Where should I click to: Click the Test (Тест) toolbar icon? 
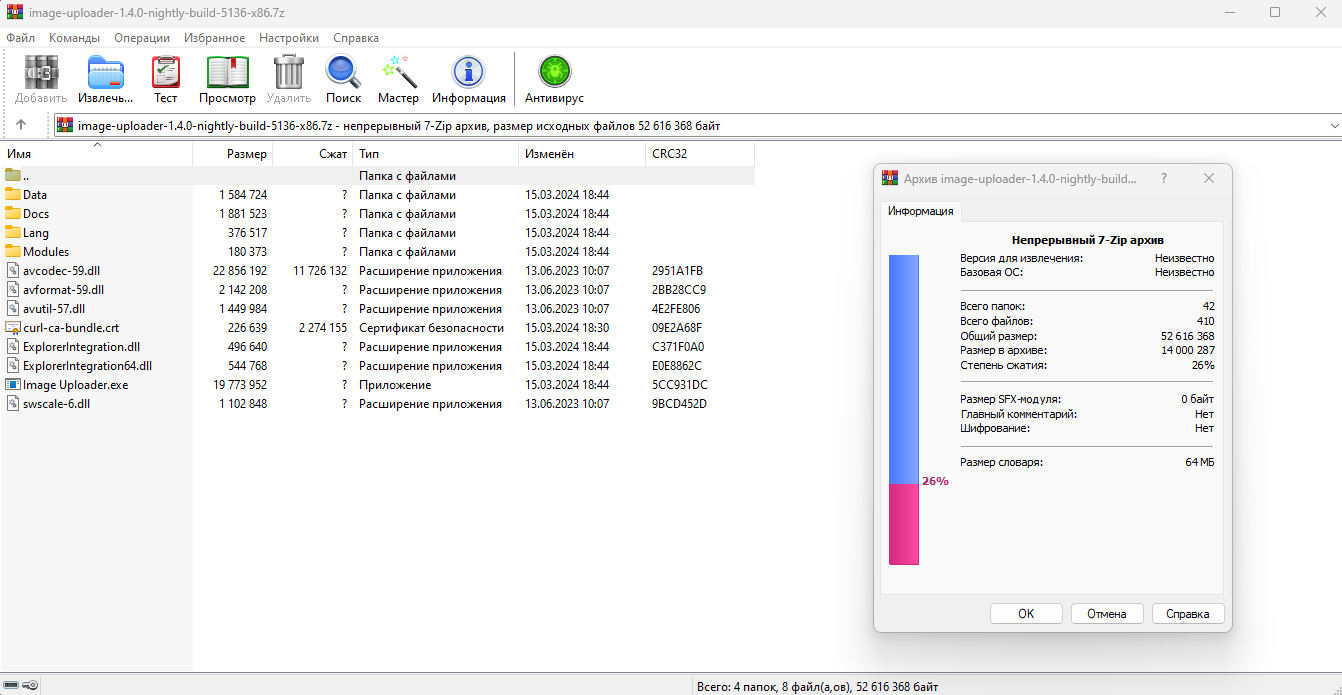coord(165,73)
